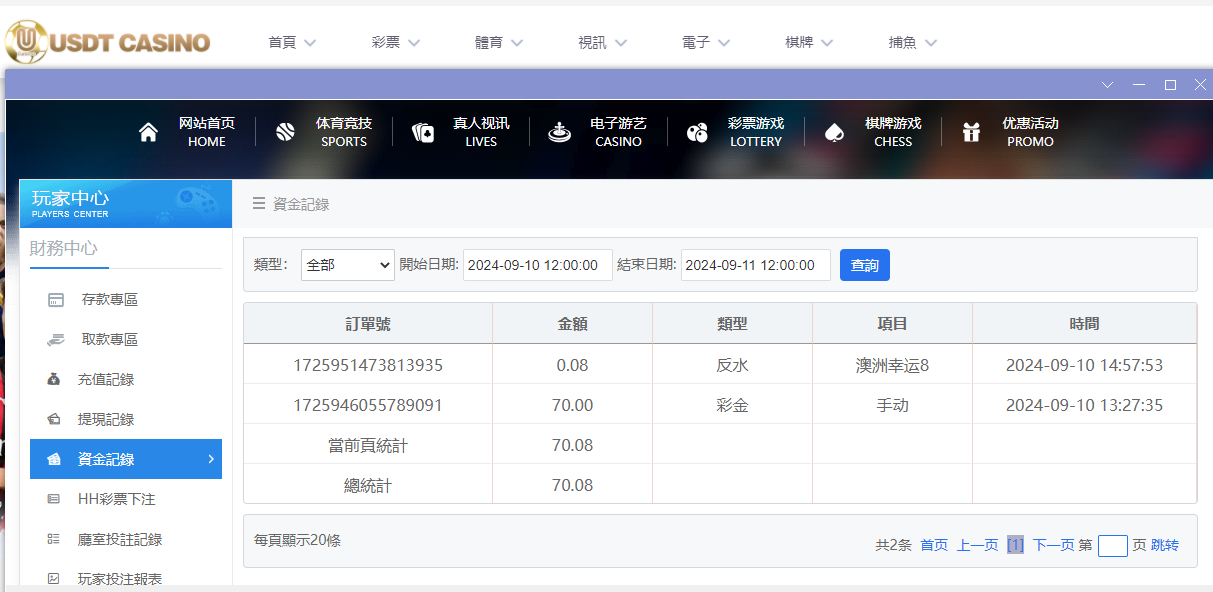
Task: Click the 充值記錄 icon in sidebar
Action: click(x=53, y=379)
